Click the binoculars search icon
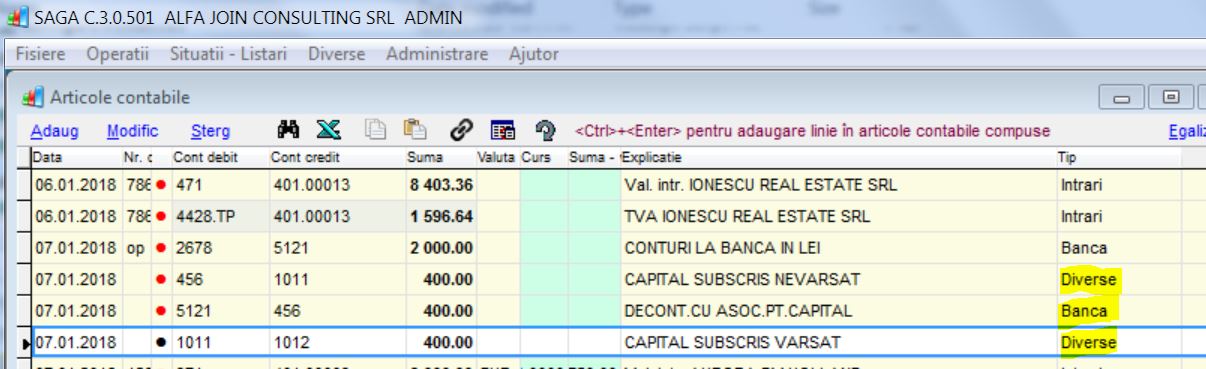Viewport: 1206px width, 369px height. pos(289,130)
